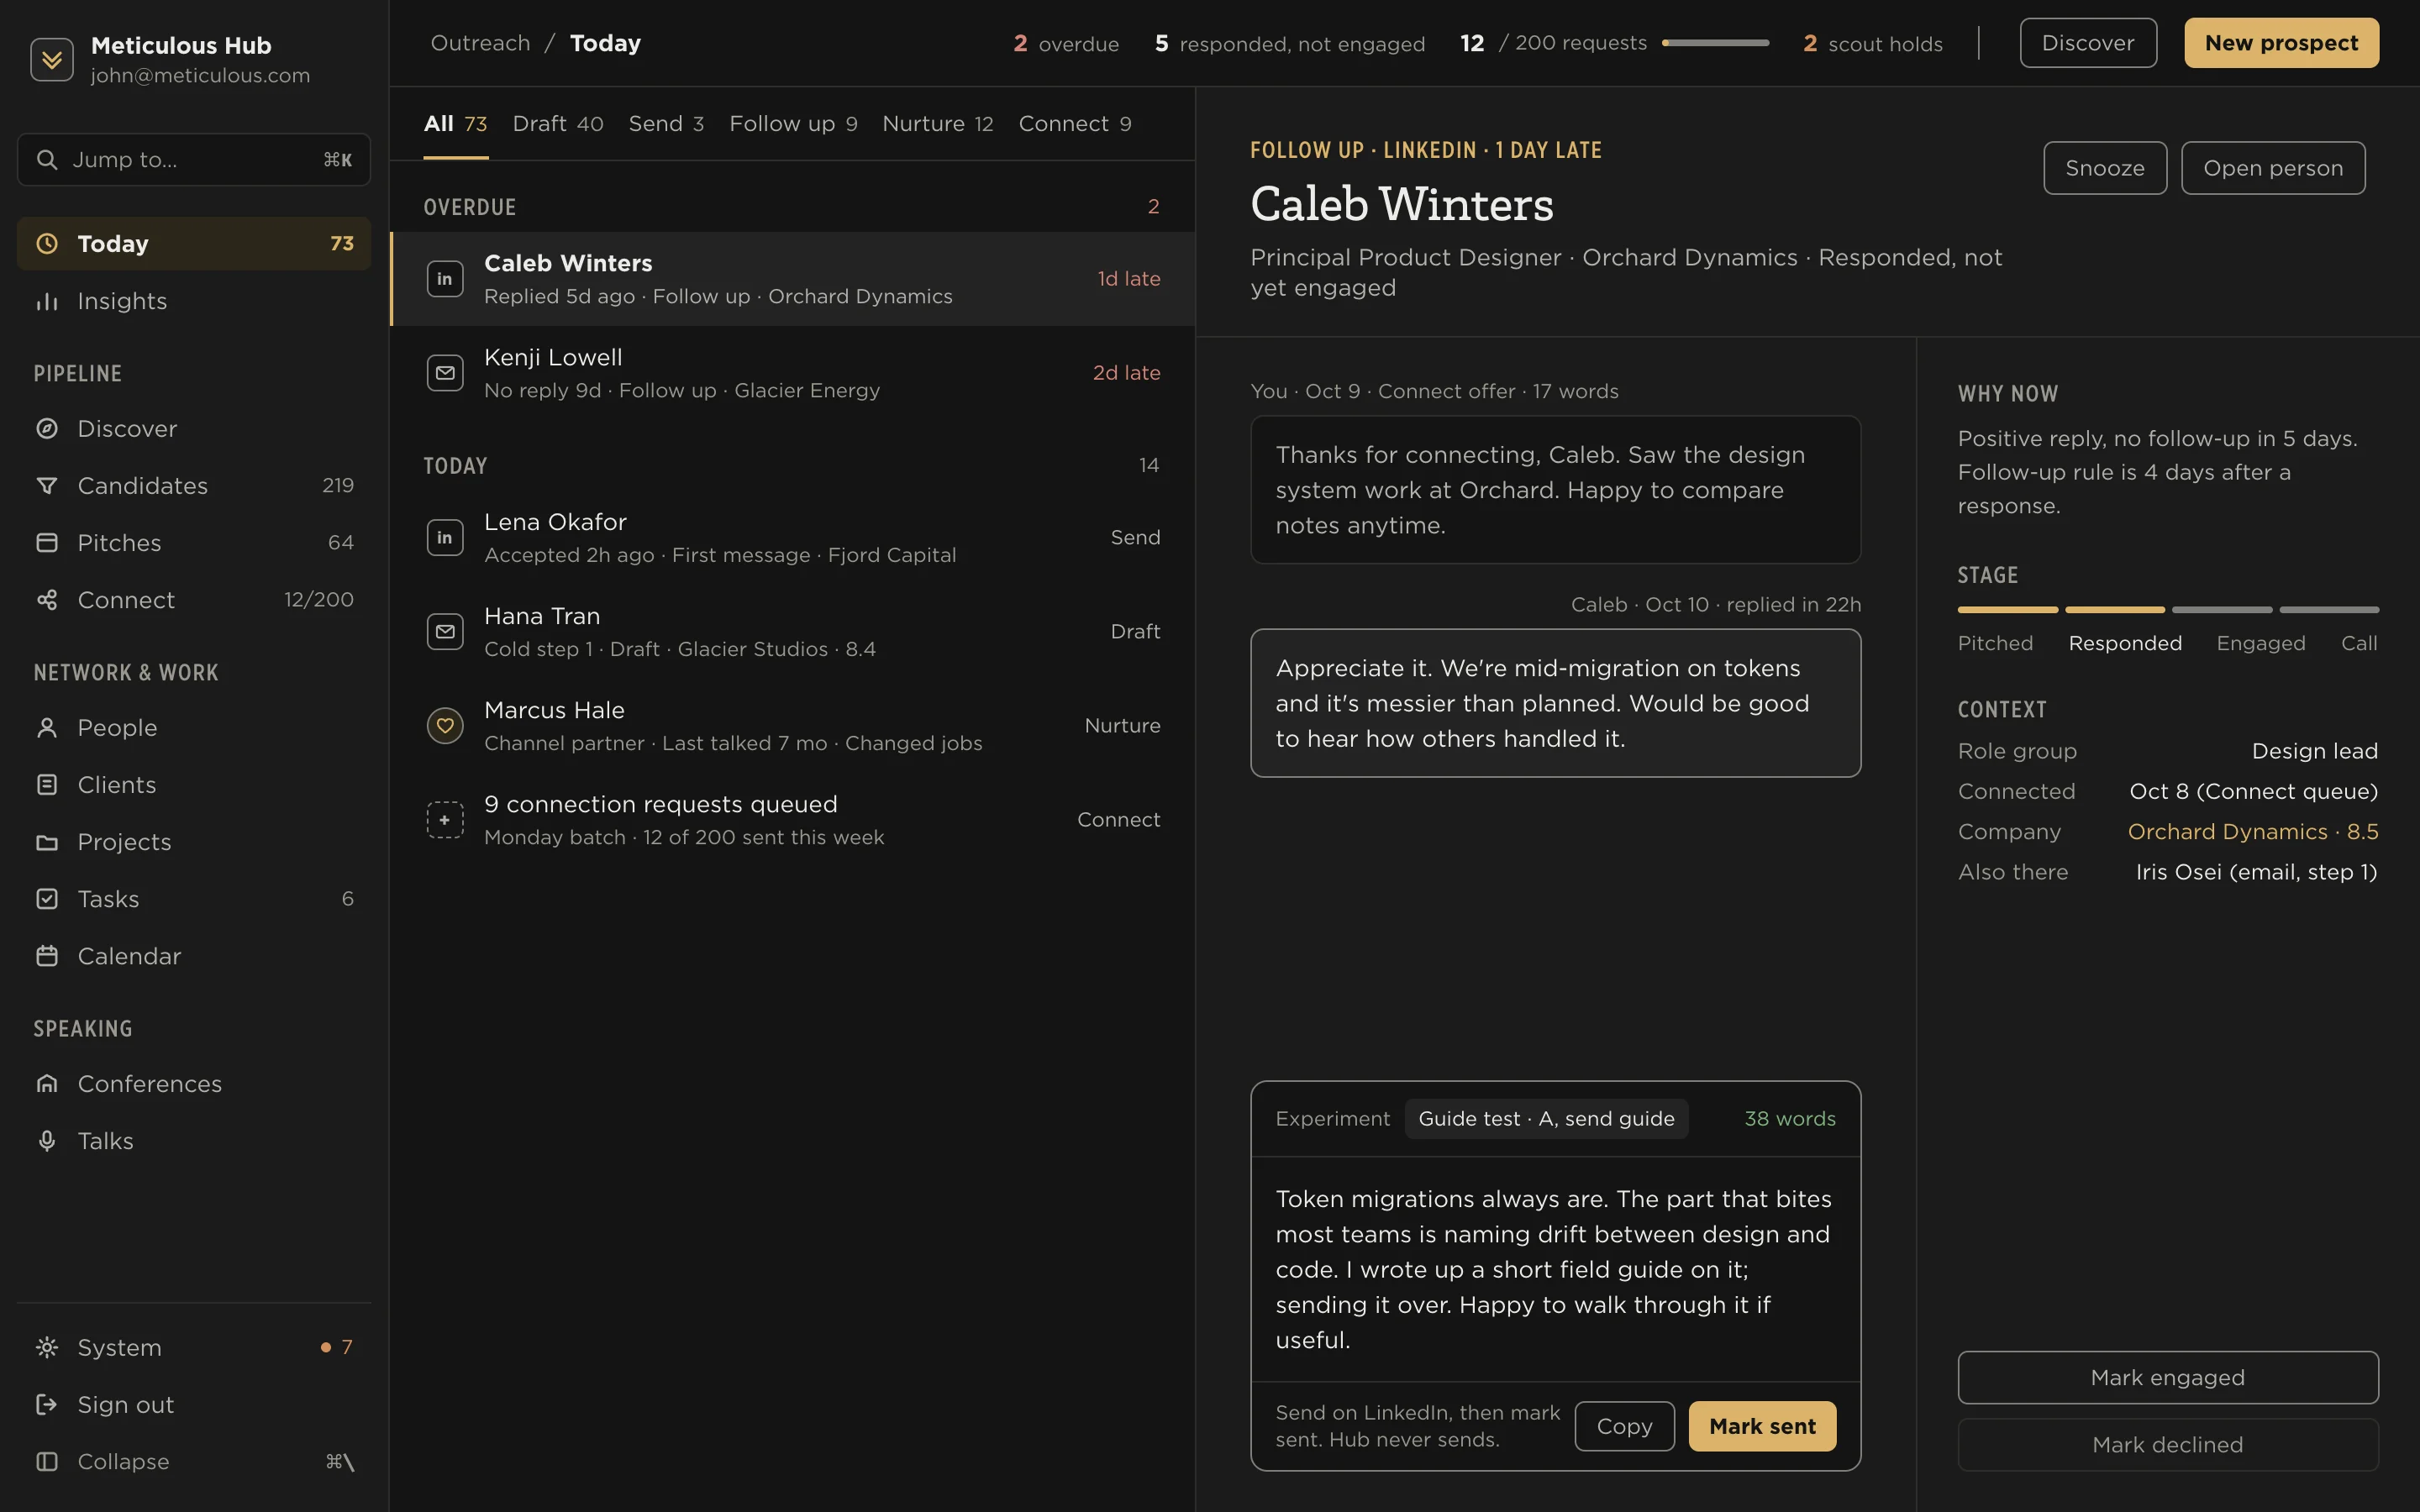The width and height of the screenshot is (2420, 1512).
Task: Open the Nurture 12 tab
Action: point(937,123)
